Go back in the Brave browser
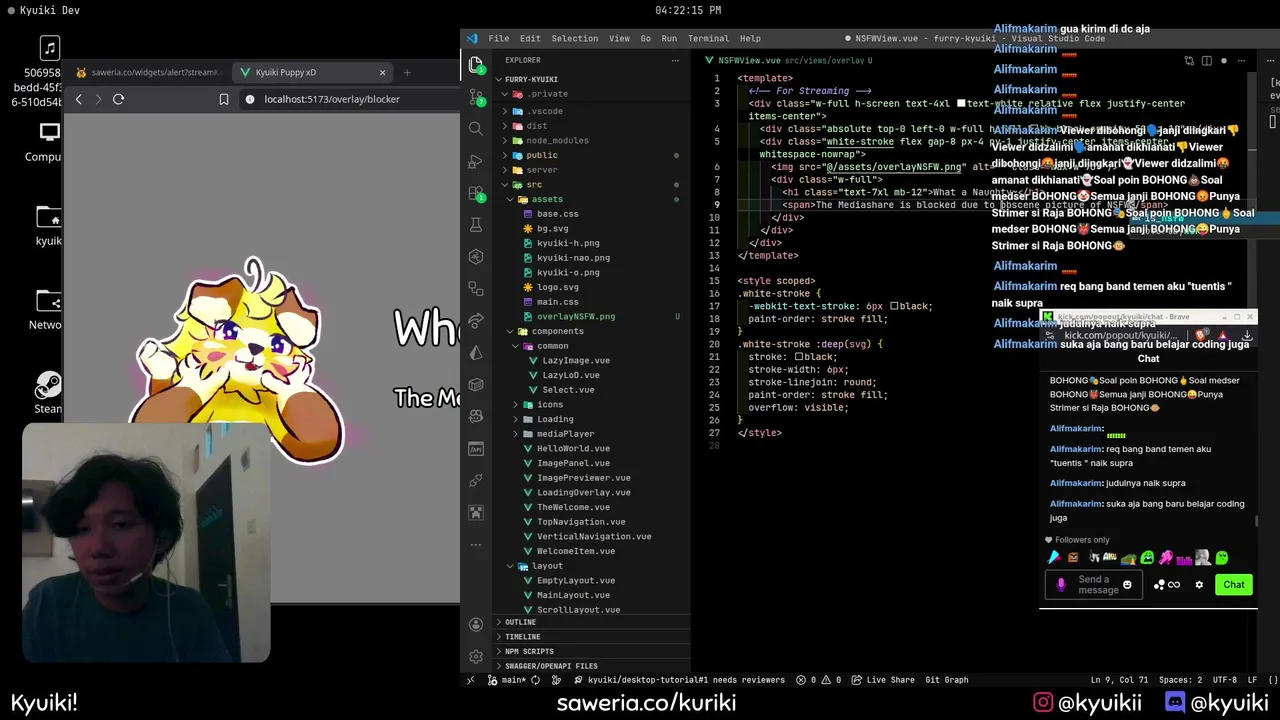 pyautogui.click(x=79, y=99)
